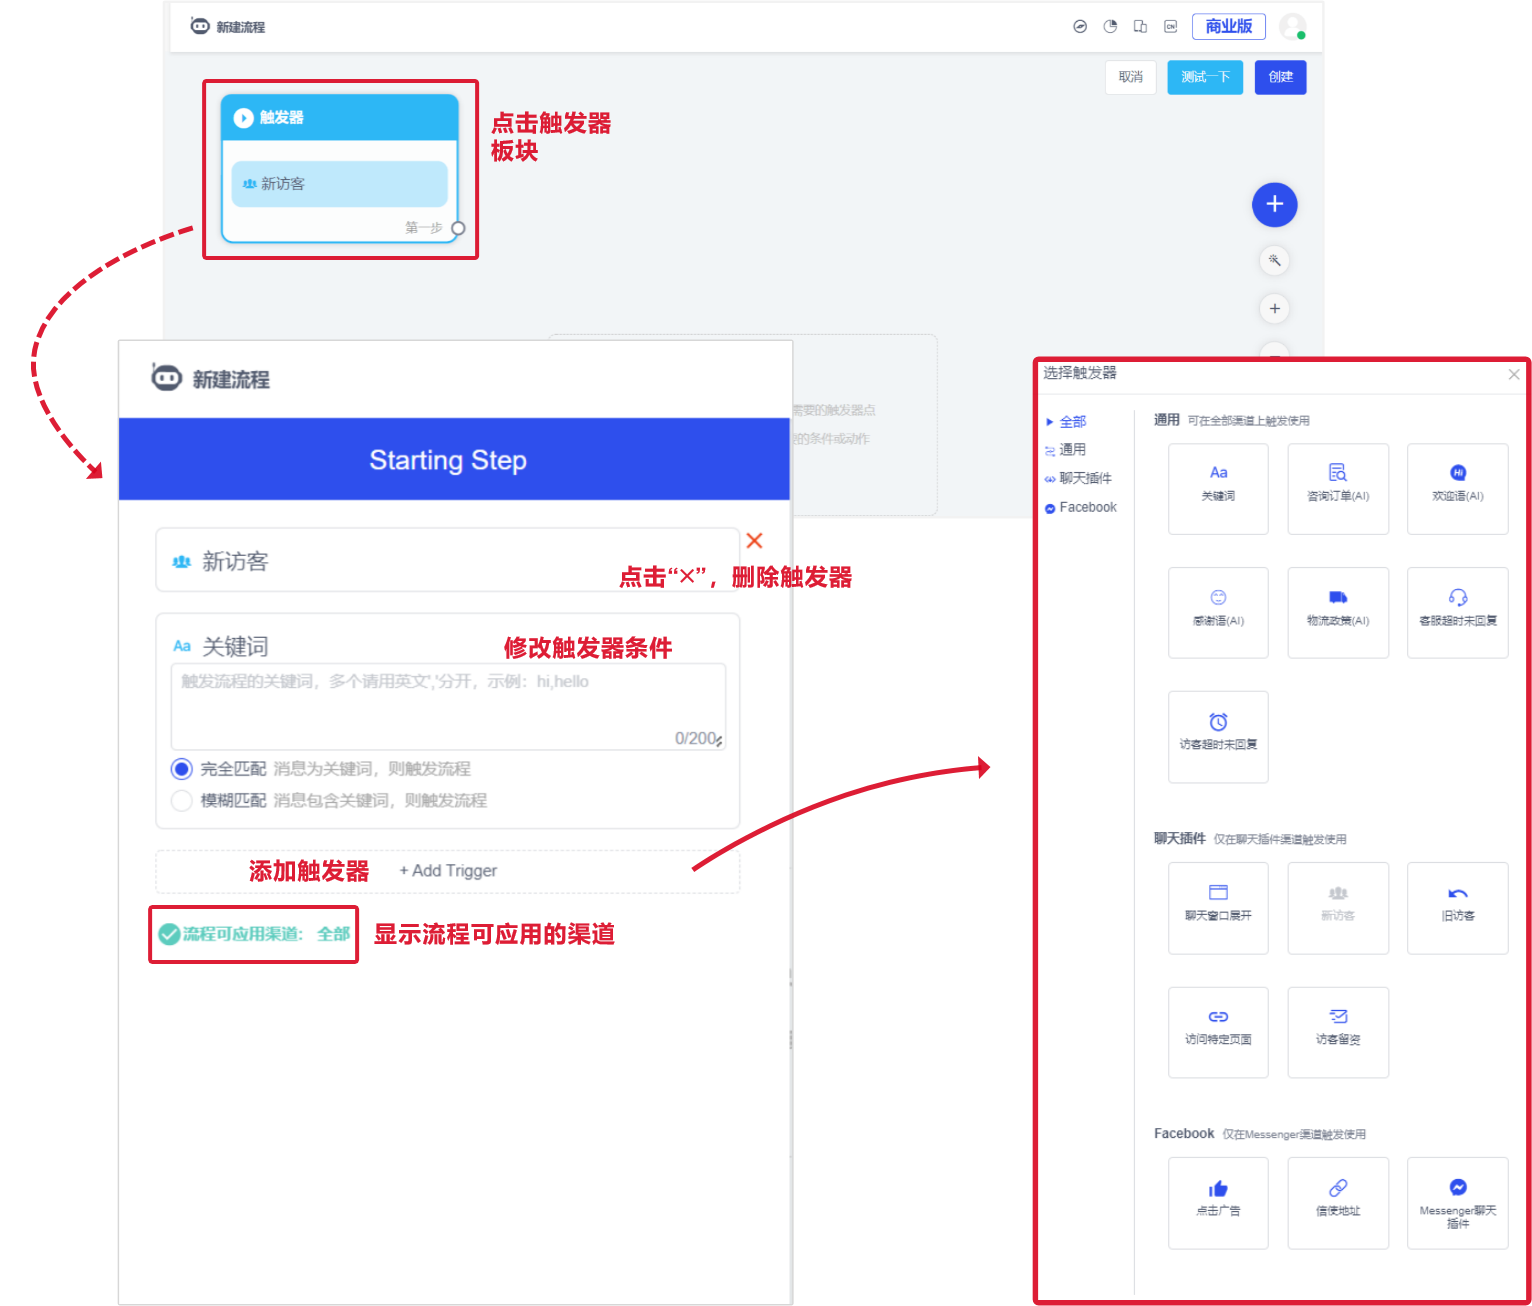Switch language with the CN icon
Viewport: 1532px width, 1306px height.
1171,27
